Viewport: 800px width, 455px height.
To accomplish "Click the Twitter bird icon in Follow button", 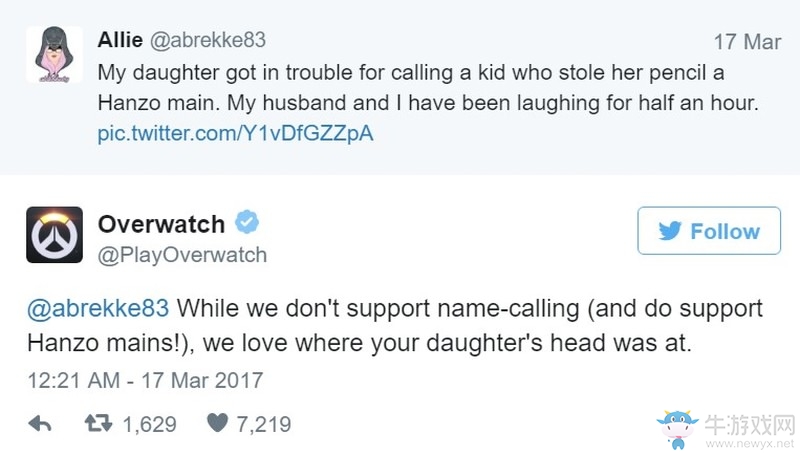I will (670, 231).
